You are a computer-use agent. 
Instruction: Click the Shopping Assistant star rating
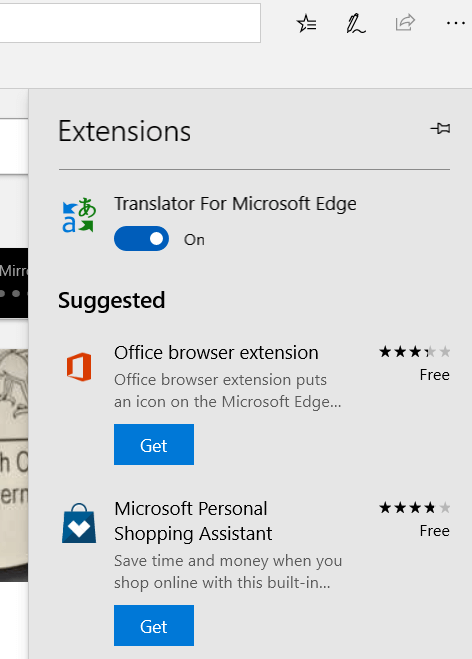click(415, 508)
